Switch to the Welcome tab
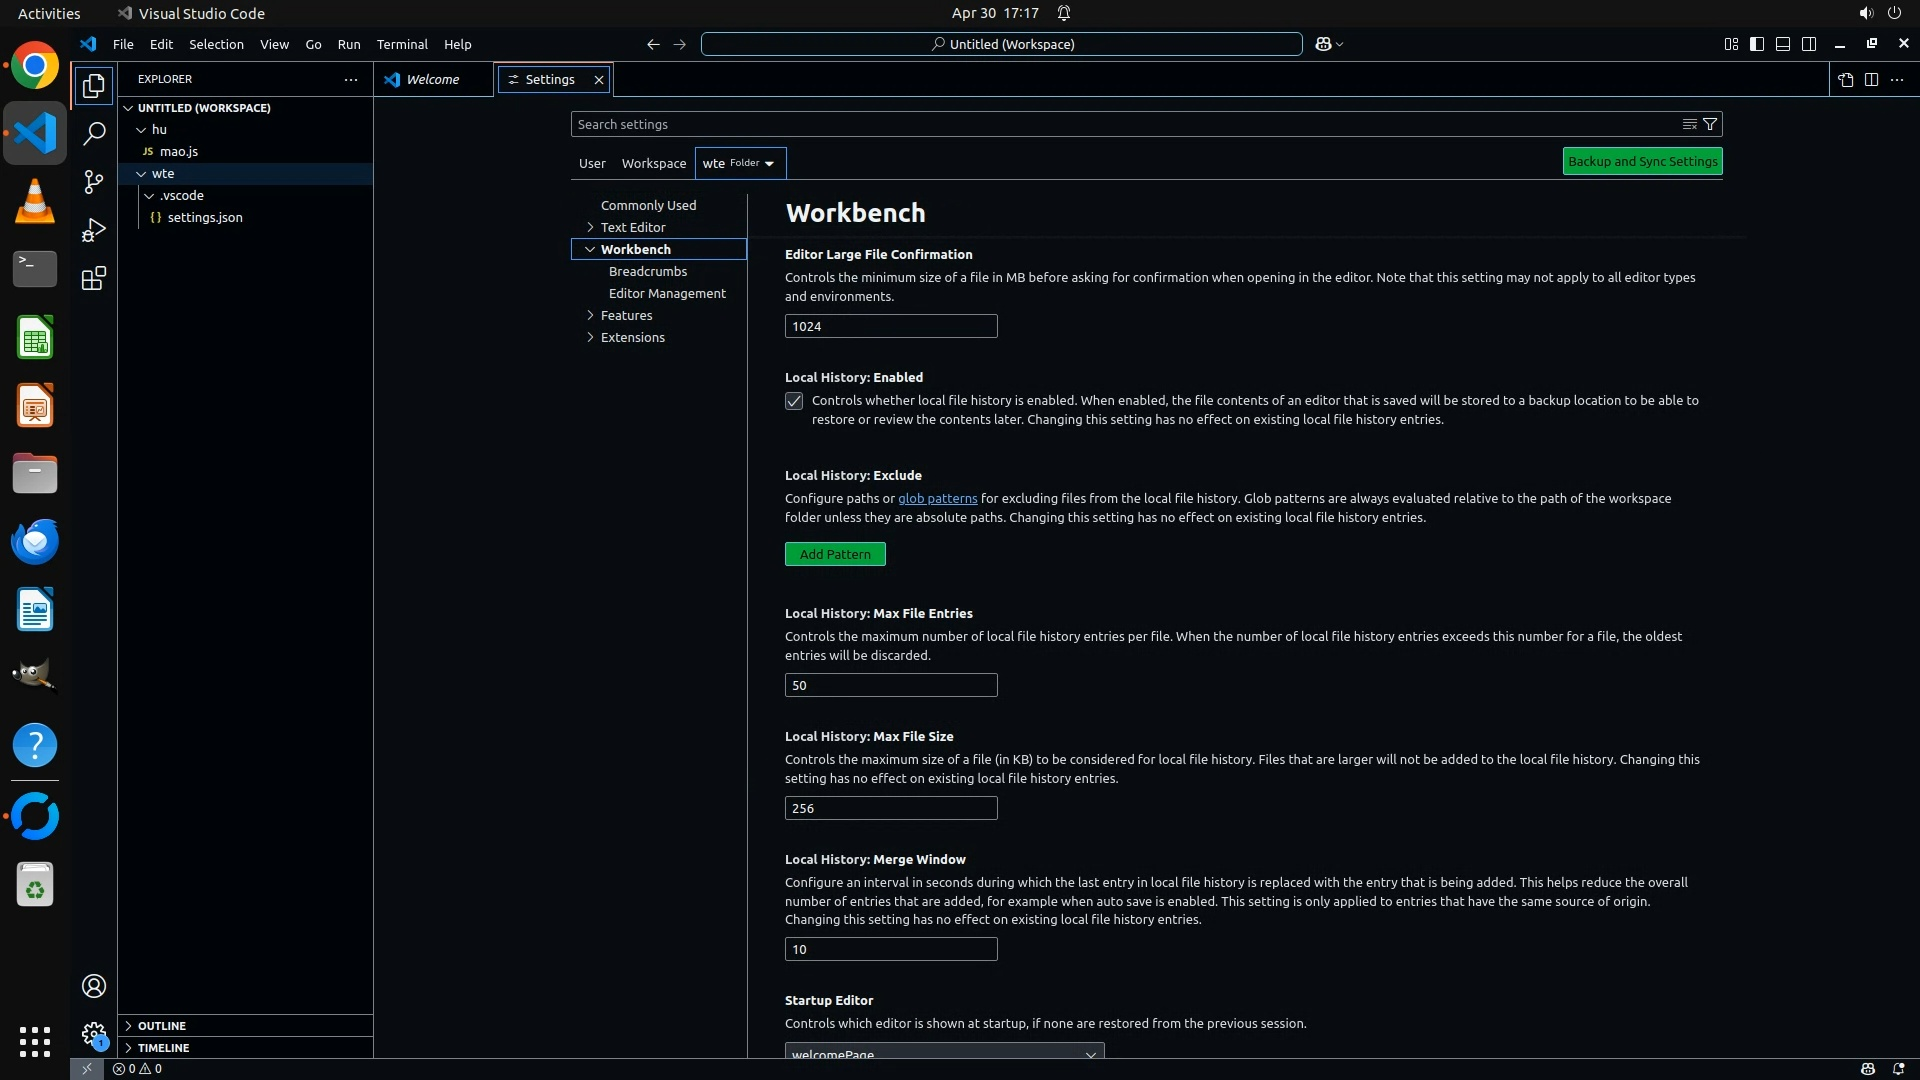The width and height of the screenshot is (1920, 1080). (x=432, y=80)
